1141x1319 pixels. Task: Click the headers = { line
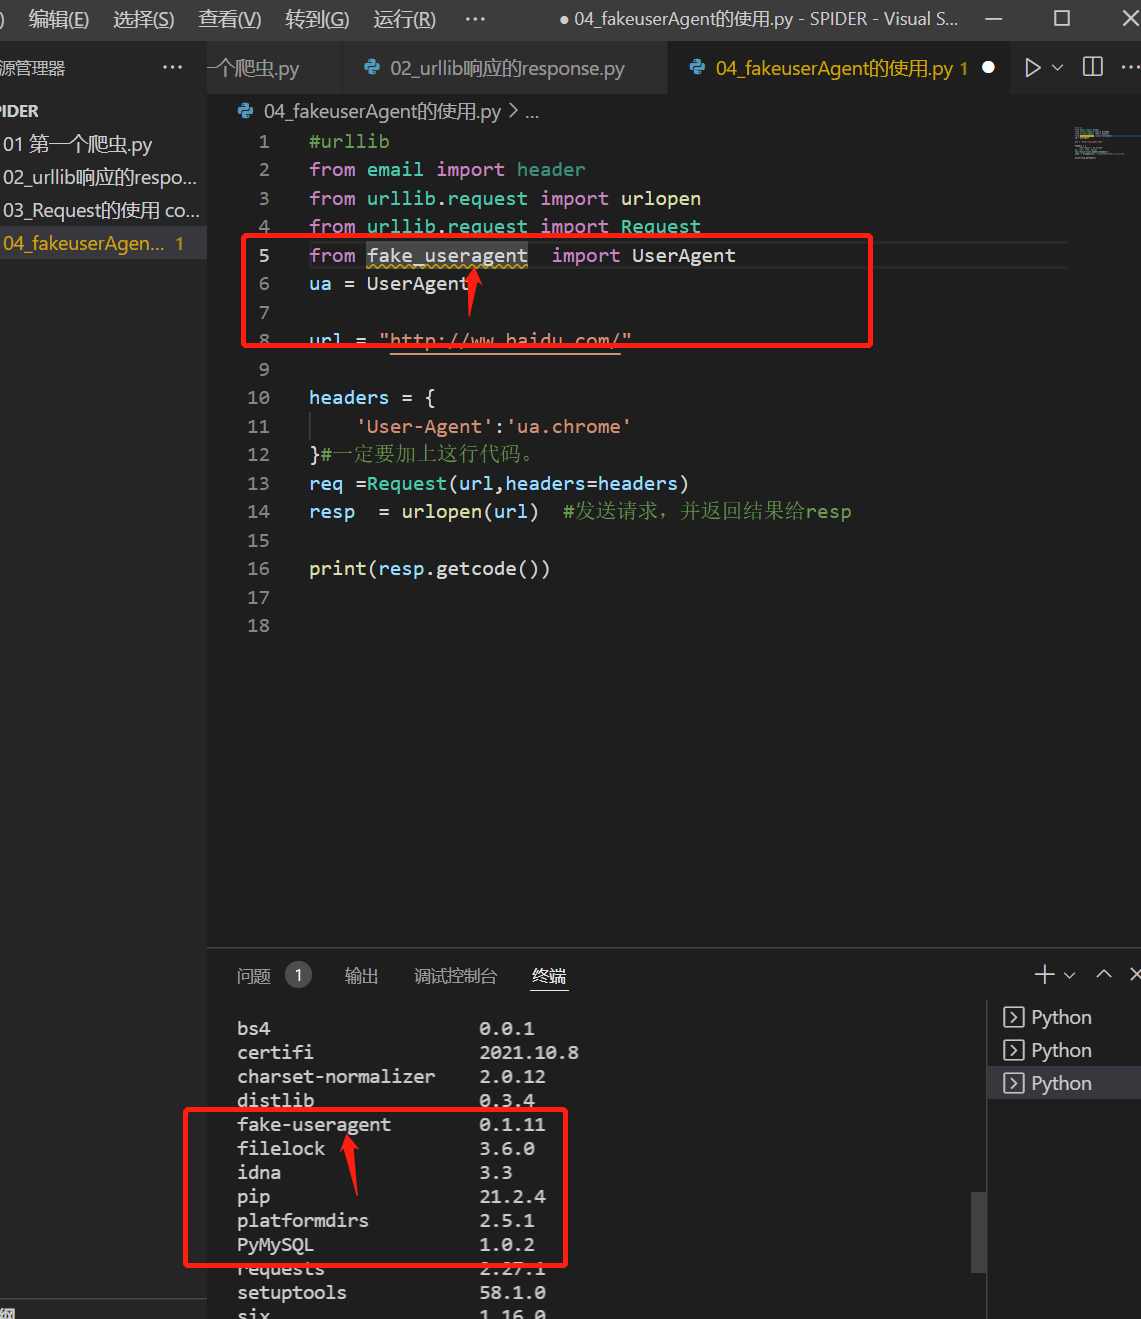[x=372, y=397]
